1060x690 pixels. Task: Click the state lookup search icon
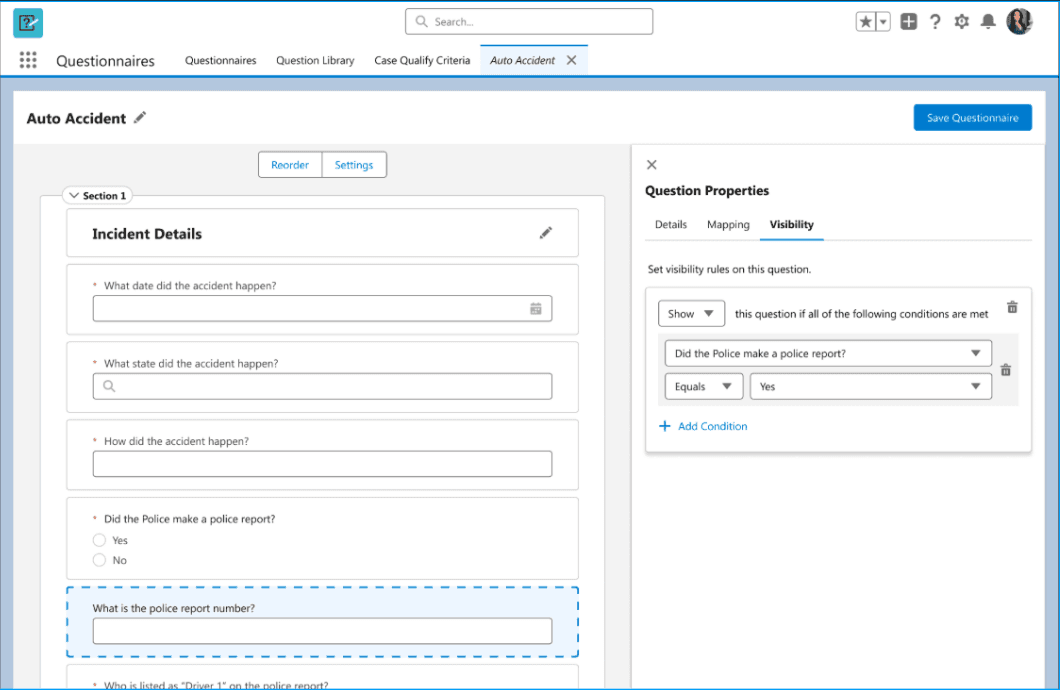109,387
